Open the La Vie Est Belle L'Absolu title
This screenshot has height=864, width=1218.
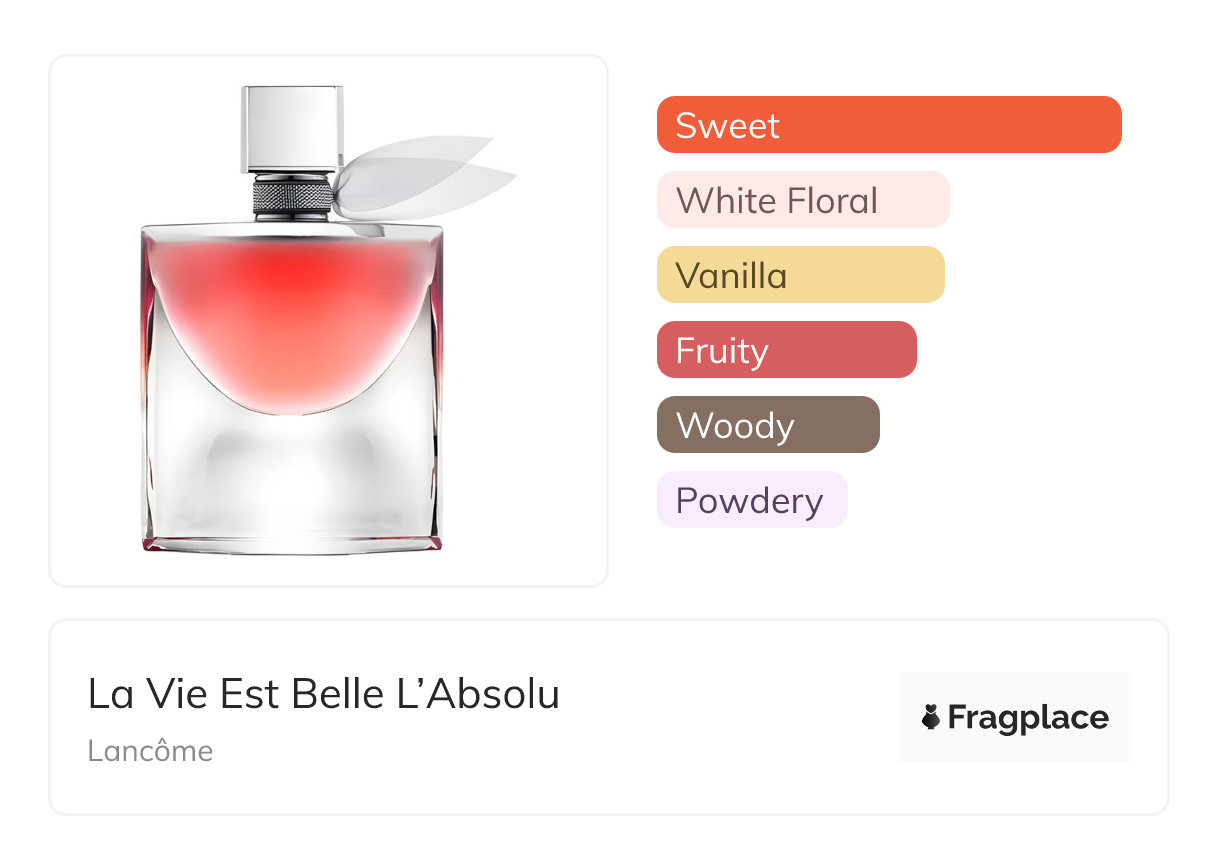pos(323,694)
